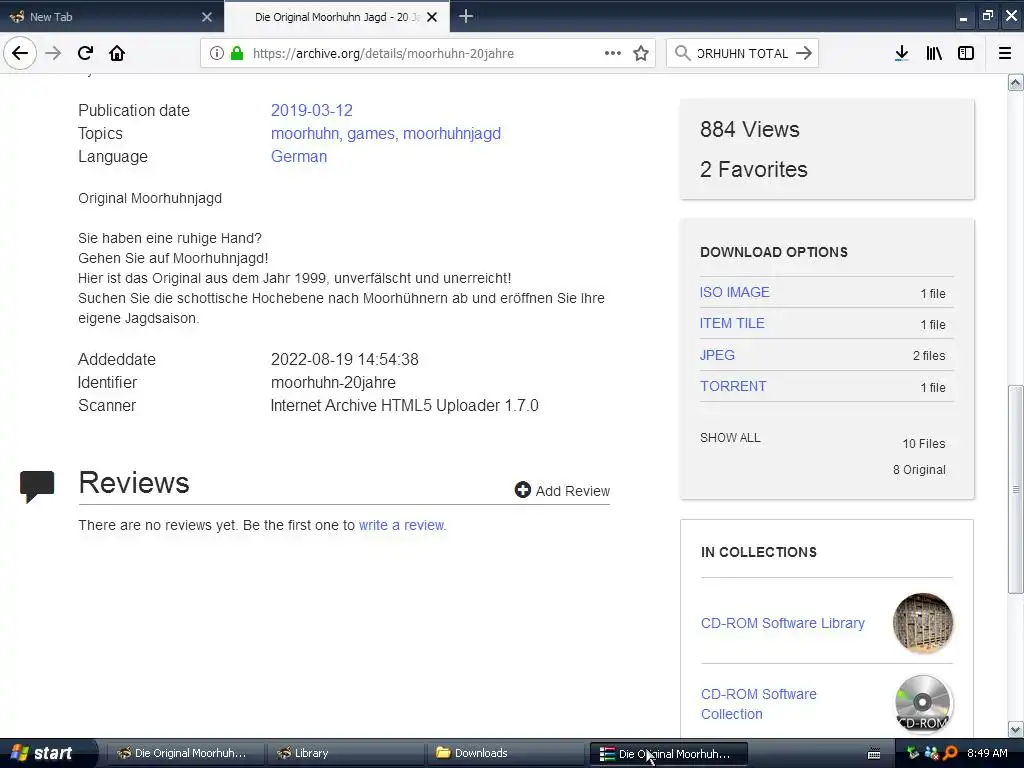Click the Reviews speech bubble icon
1024x768 pixels.
click(37, 486)
